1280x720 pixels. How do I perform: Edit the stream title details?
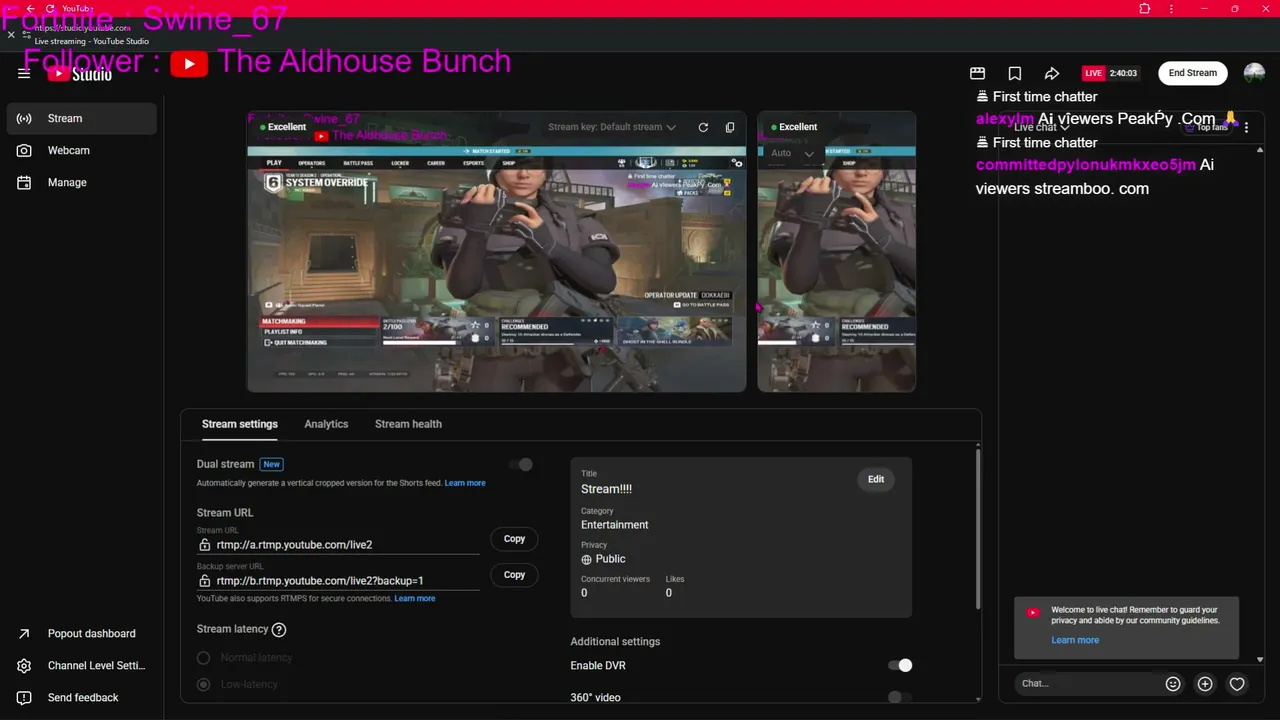coord(876,480)
